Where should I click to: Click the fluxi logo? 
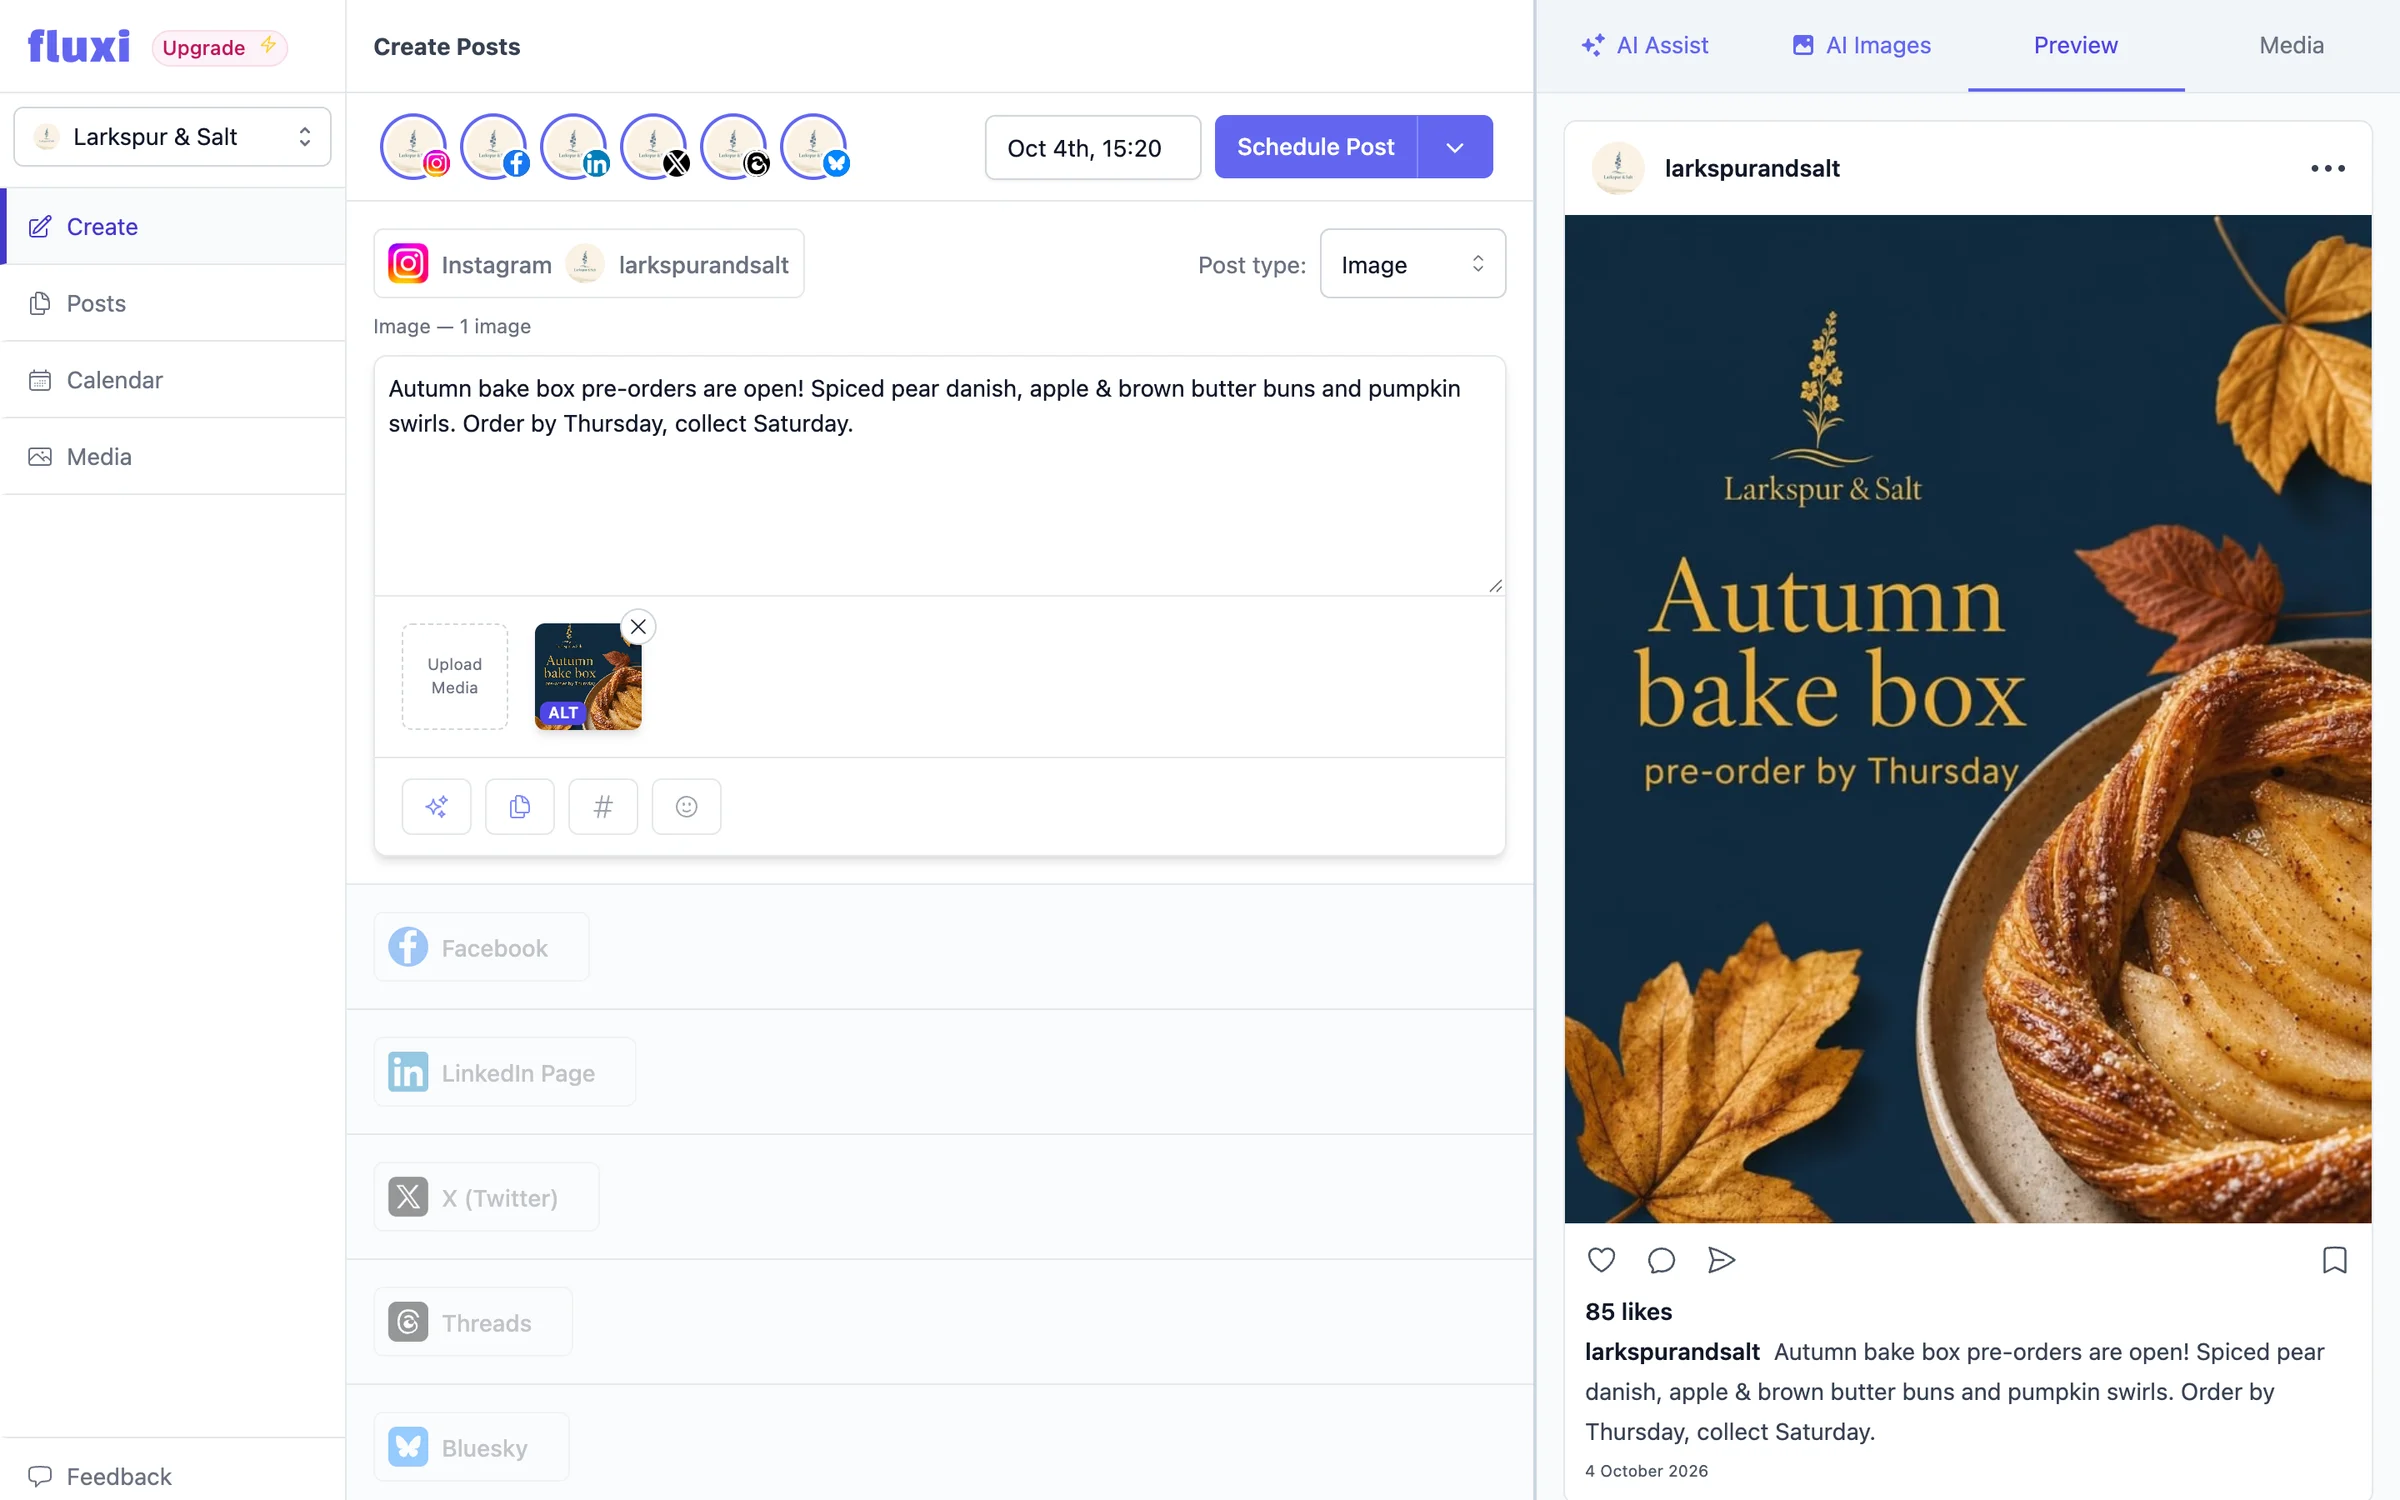tap(79, 46)
